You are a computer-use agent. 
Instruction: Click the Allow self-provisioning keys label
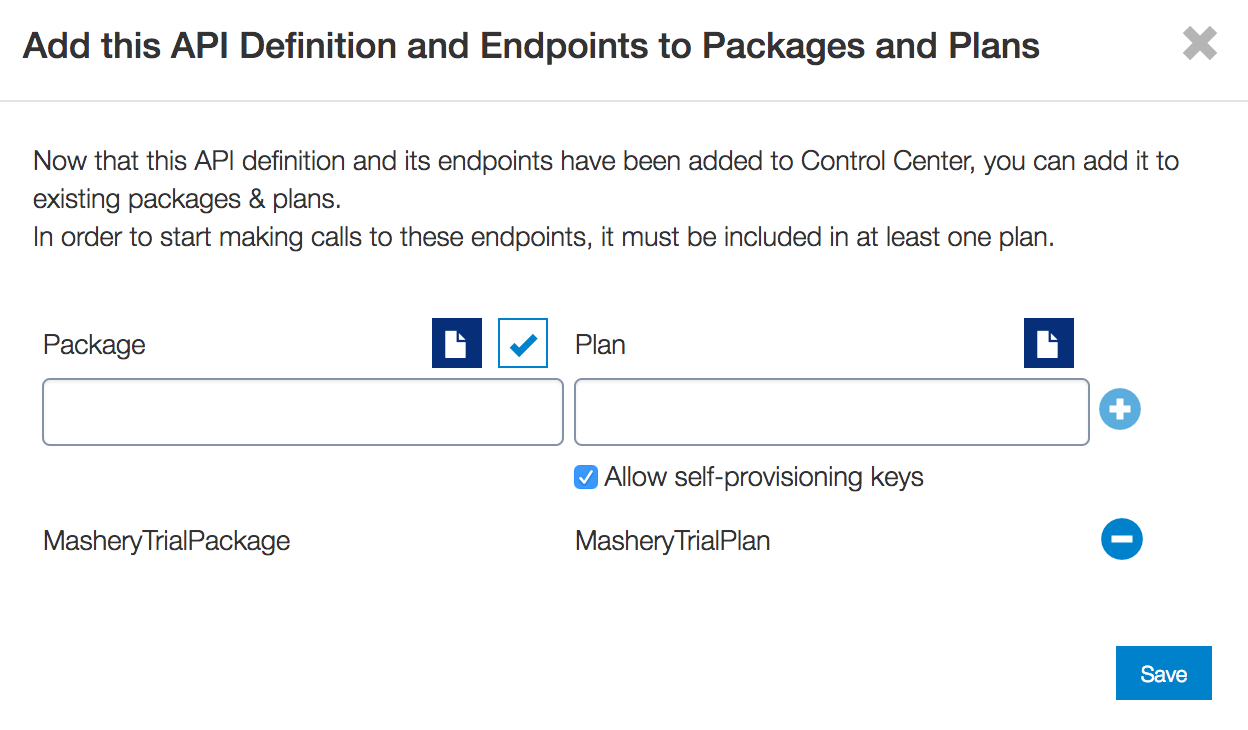click(764, 477)
